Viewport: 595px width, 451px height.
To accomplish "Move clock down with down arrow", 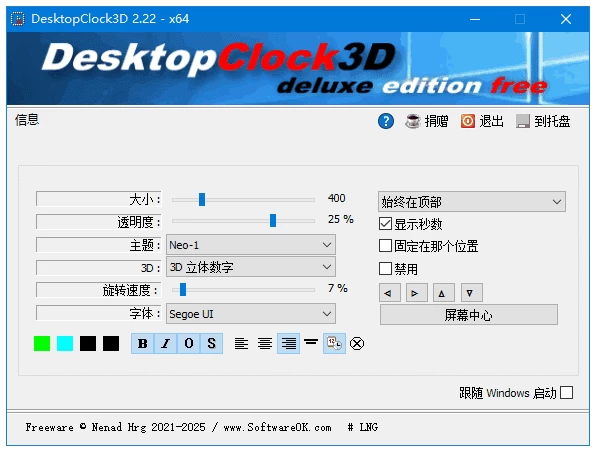I will [472, 293].
